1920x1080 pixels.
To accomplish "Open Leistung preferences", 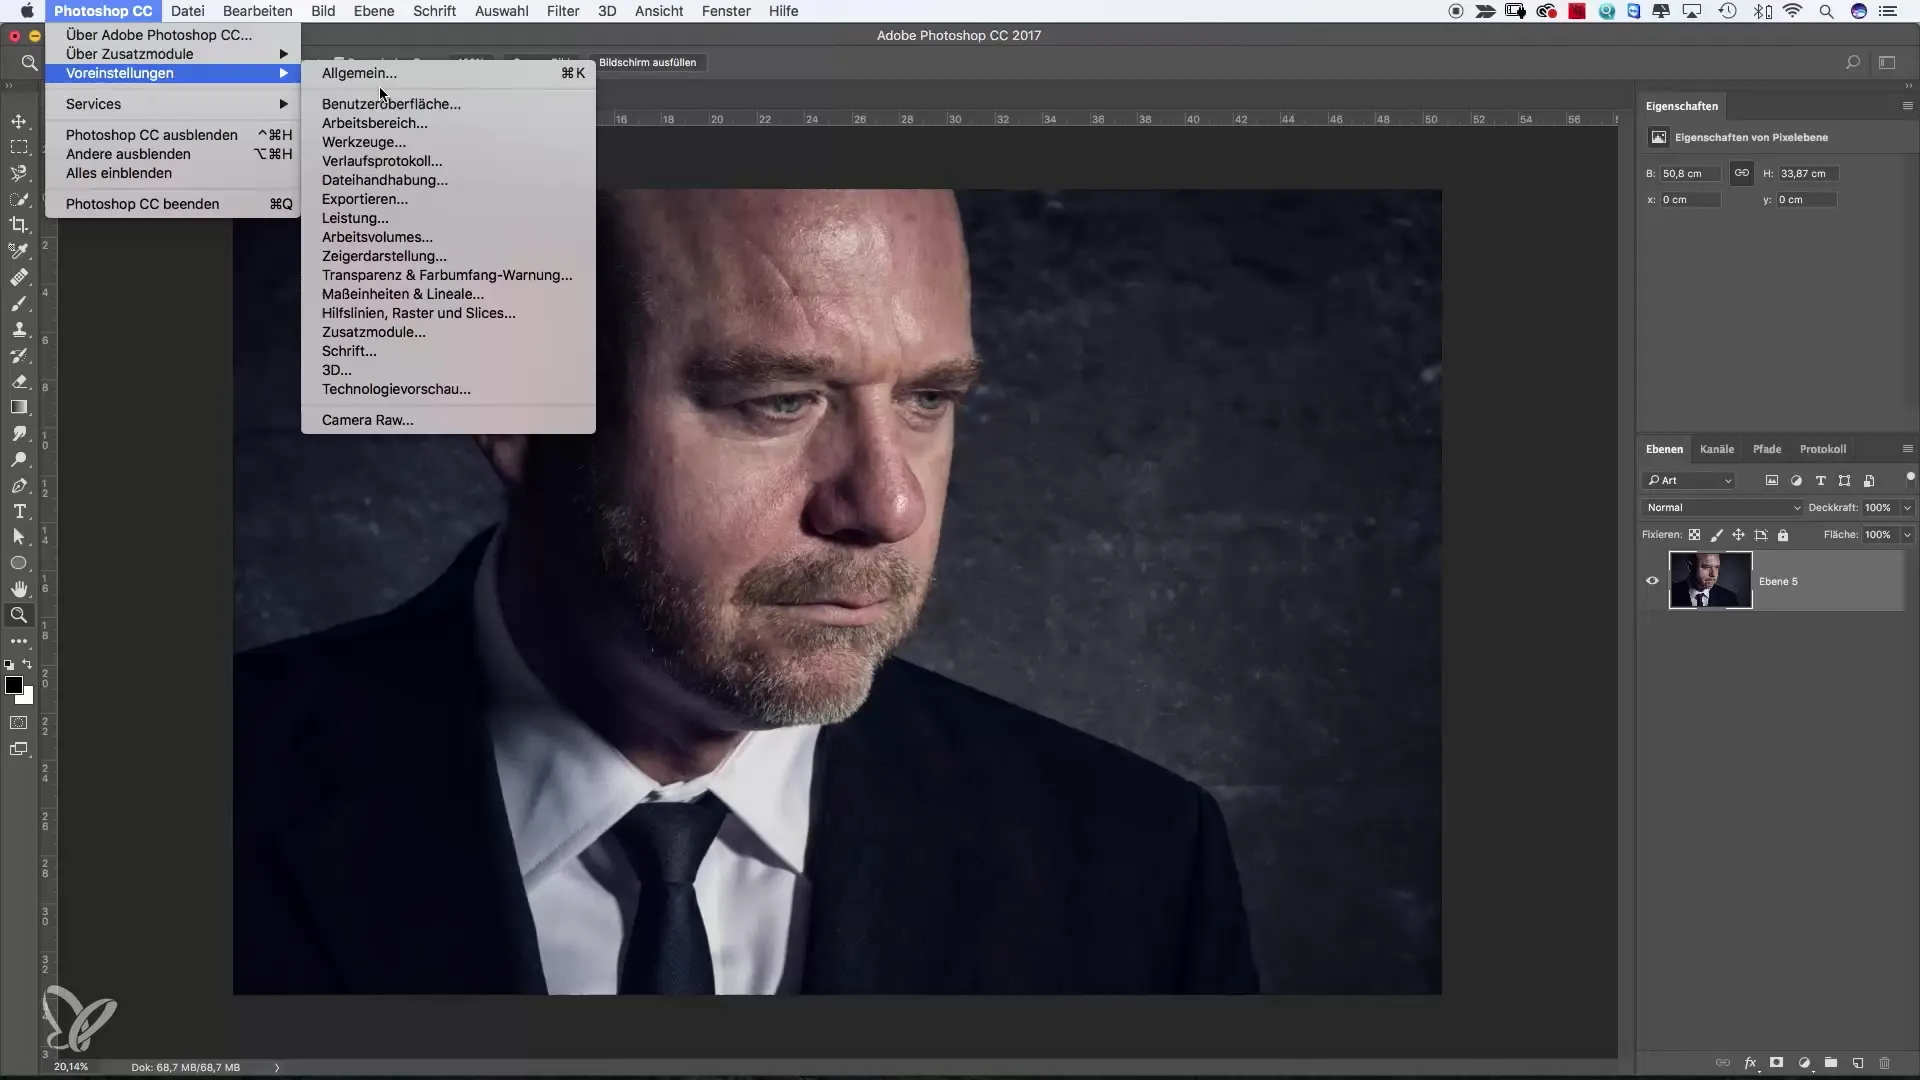I will (x=448, y=218).
